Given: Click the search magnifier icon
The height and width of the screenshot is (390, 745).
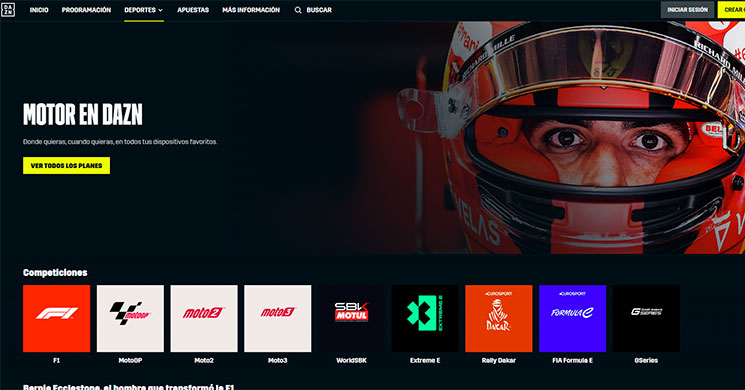Looking at the screenshot, I should pos(298,10).
